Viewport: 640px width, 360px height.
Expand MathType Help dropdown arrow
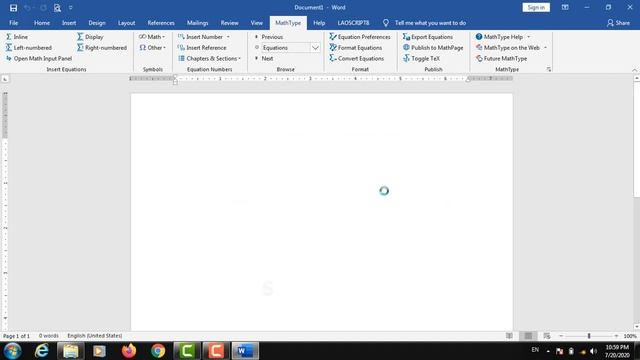[529, 37]
